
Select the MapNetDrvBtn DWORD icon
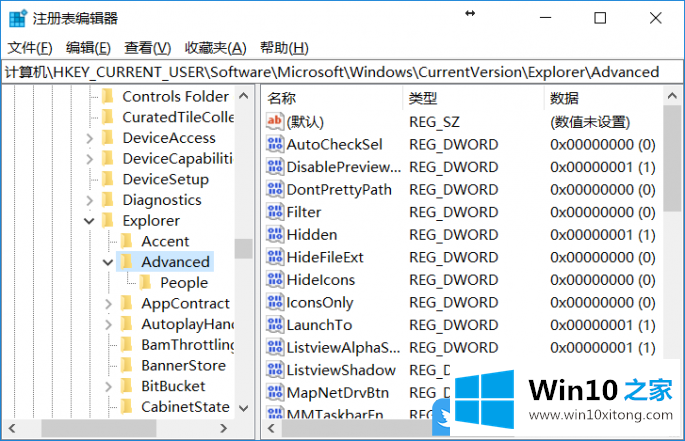(274, 392)
